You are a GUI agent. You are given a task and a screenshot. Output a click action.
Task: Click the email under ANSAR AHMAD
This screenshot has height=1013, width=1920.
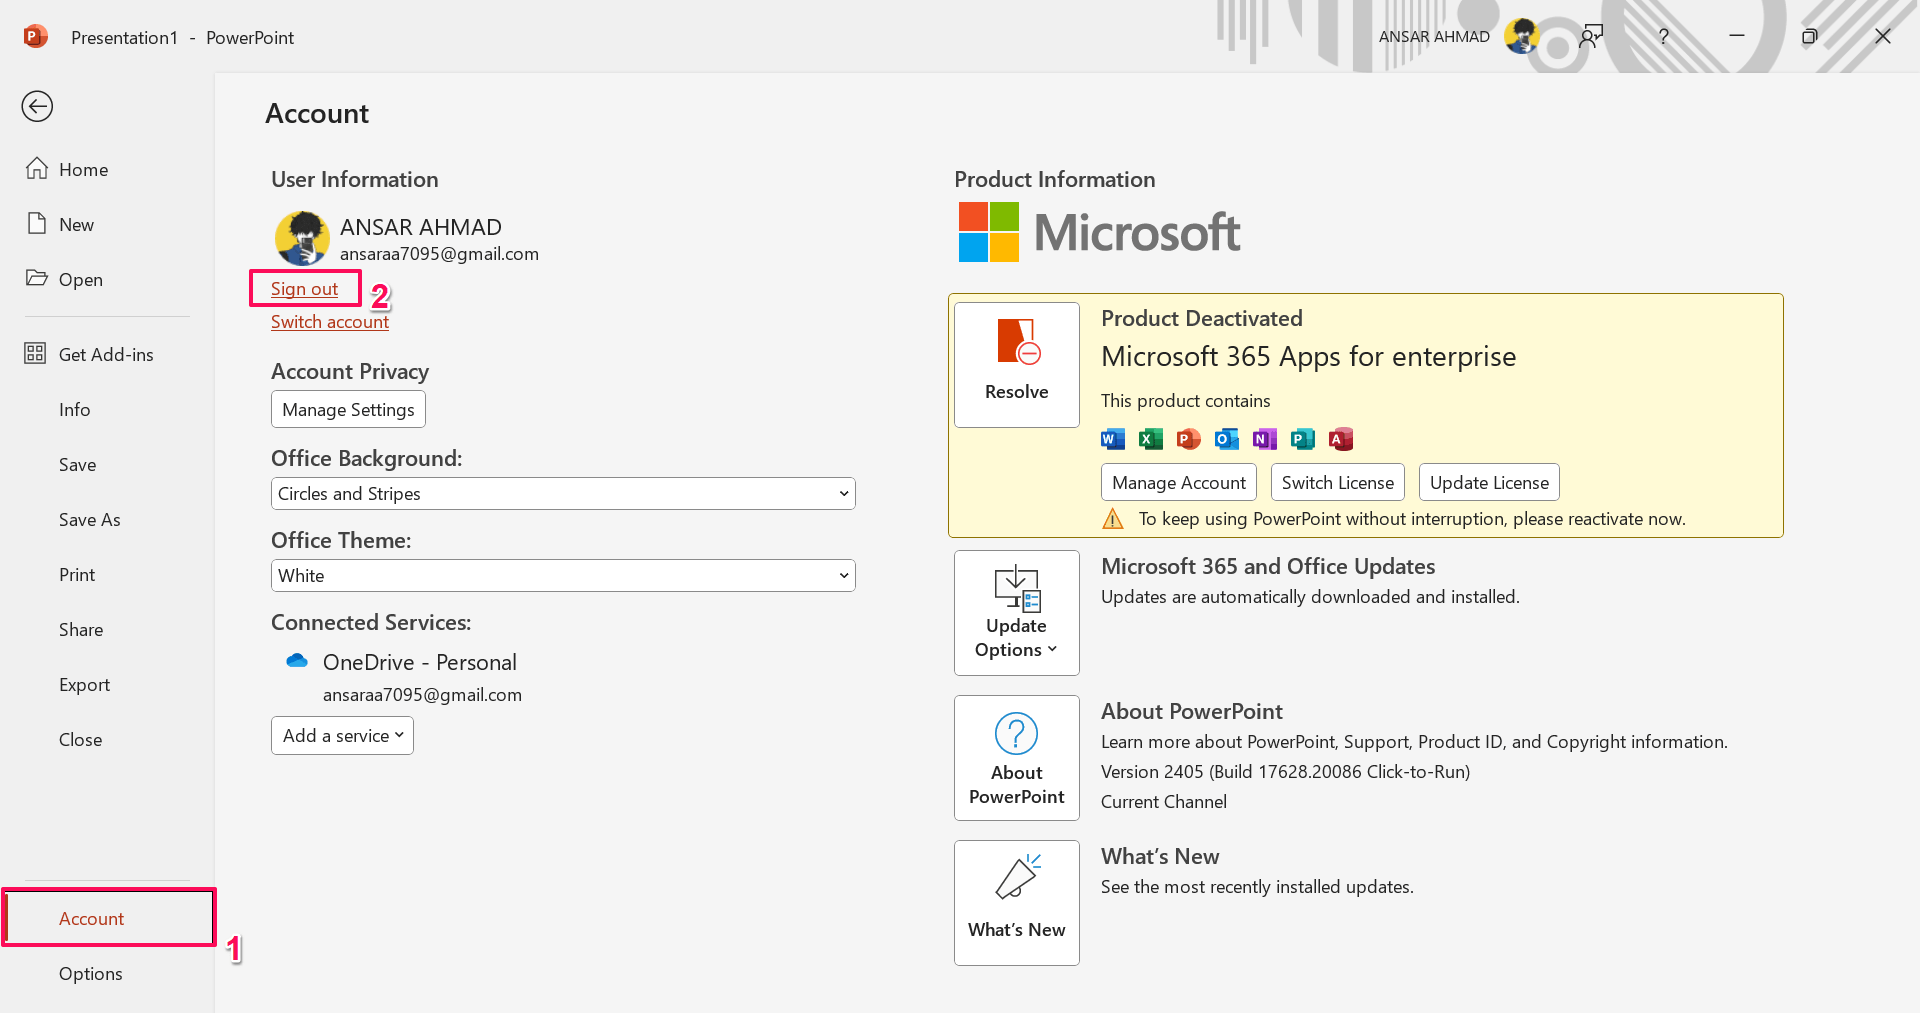439,254
